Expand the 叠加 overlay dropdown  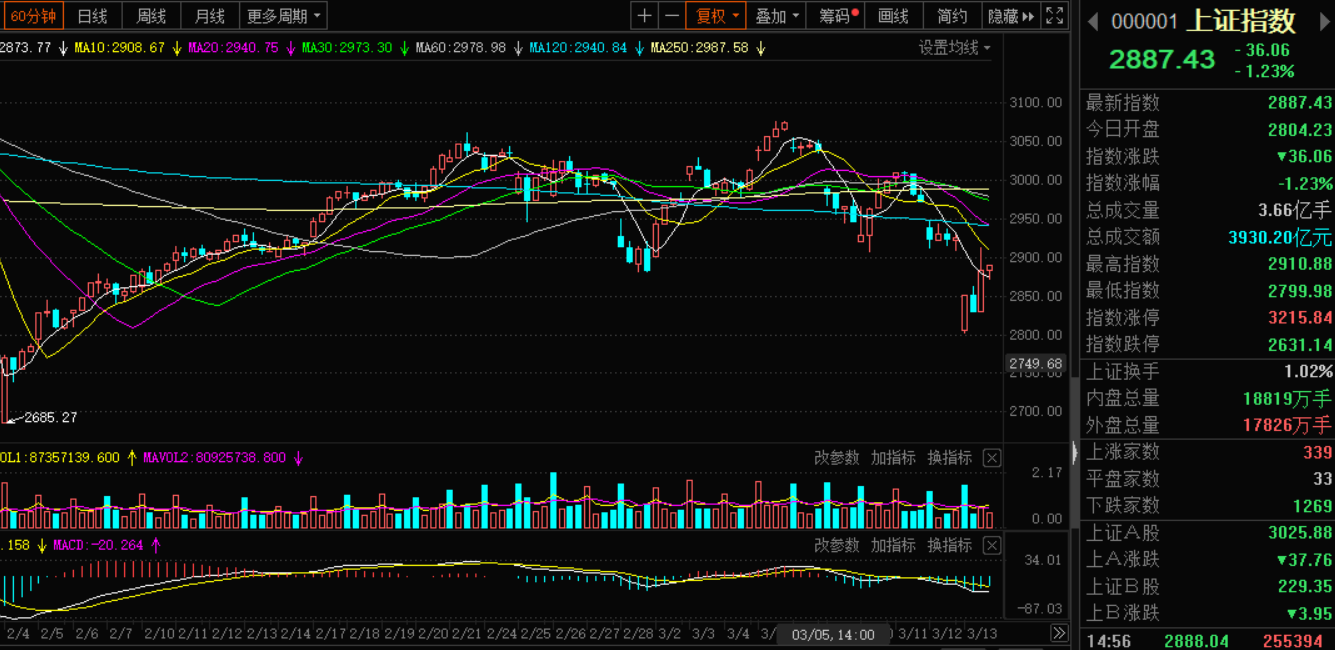(x=778, y=16)
